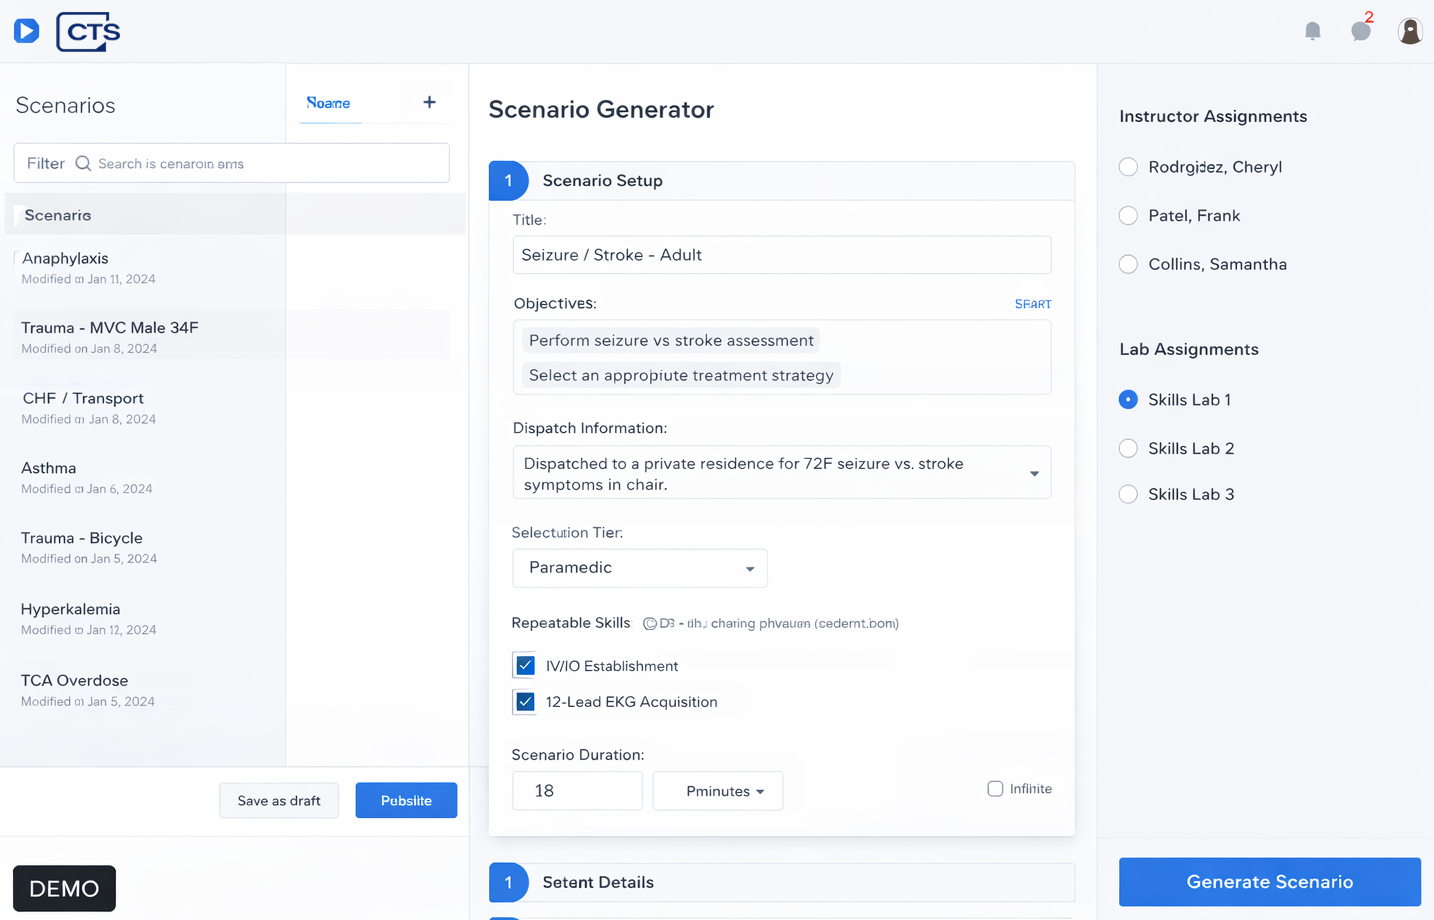Uncheck IV/IO Establishment checkbox

(525, 666)
